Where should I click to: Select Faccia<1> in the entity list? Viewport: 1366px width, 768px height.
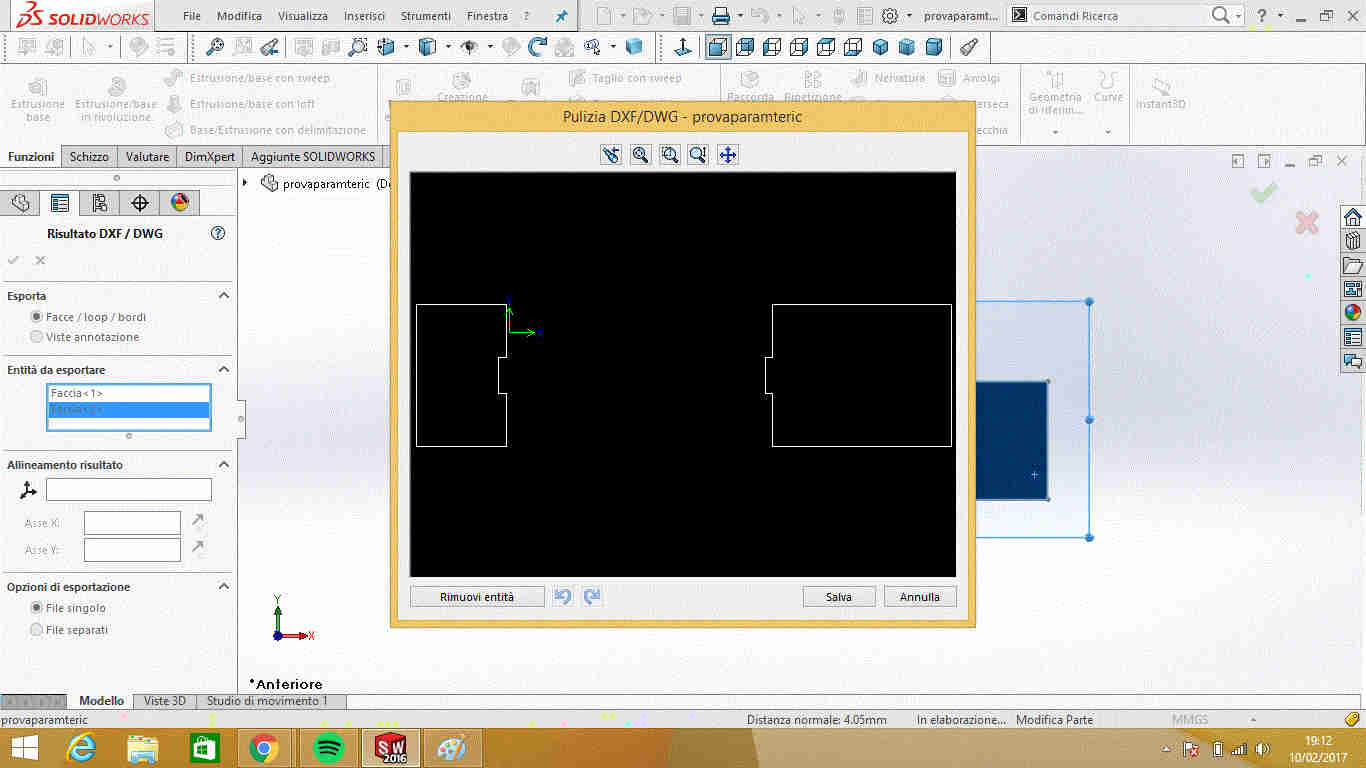tap(128, 393)
